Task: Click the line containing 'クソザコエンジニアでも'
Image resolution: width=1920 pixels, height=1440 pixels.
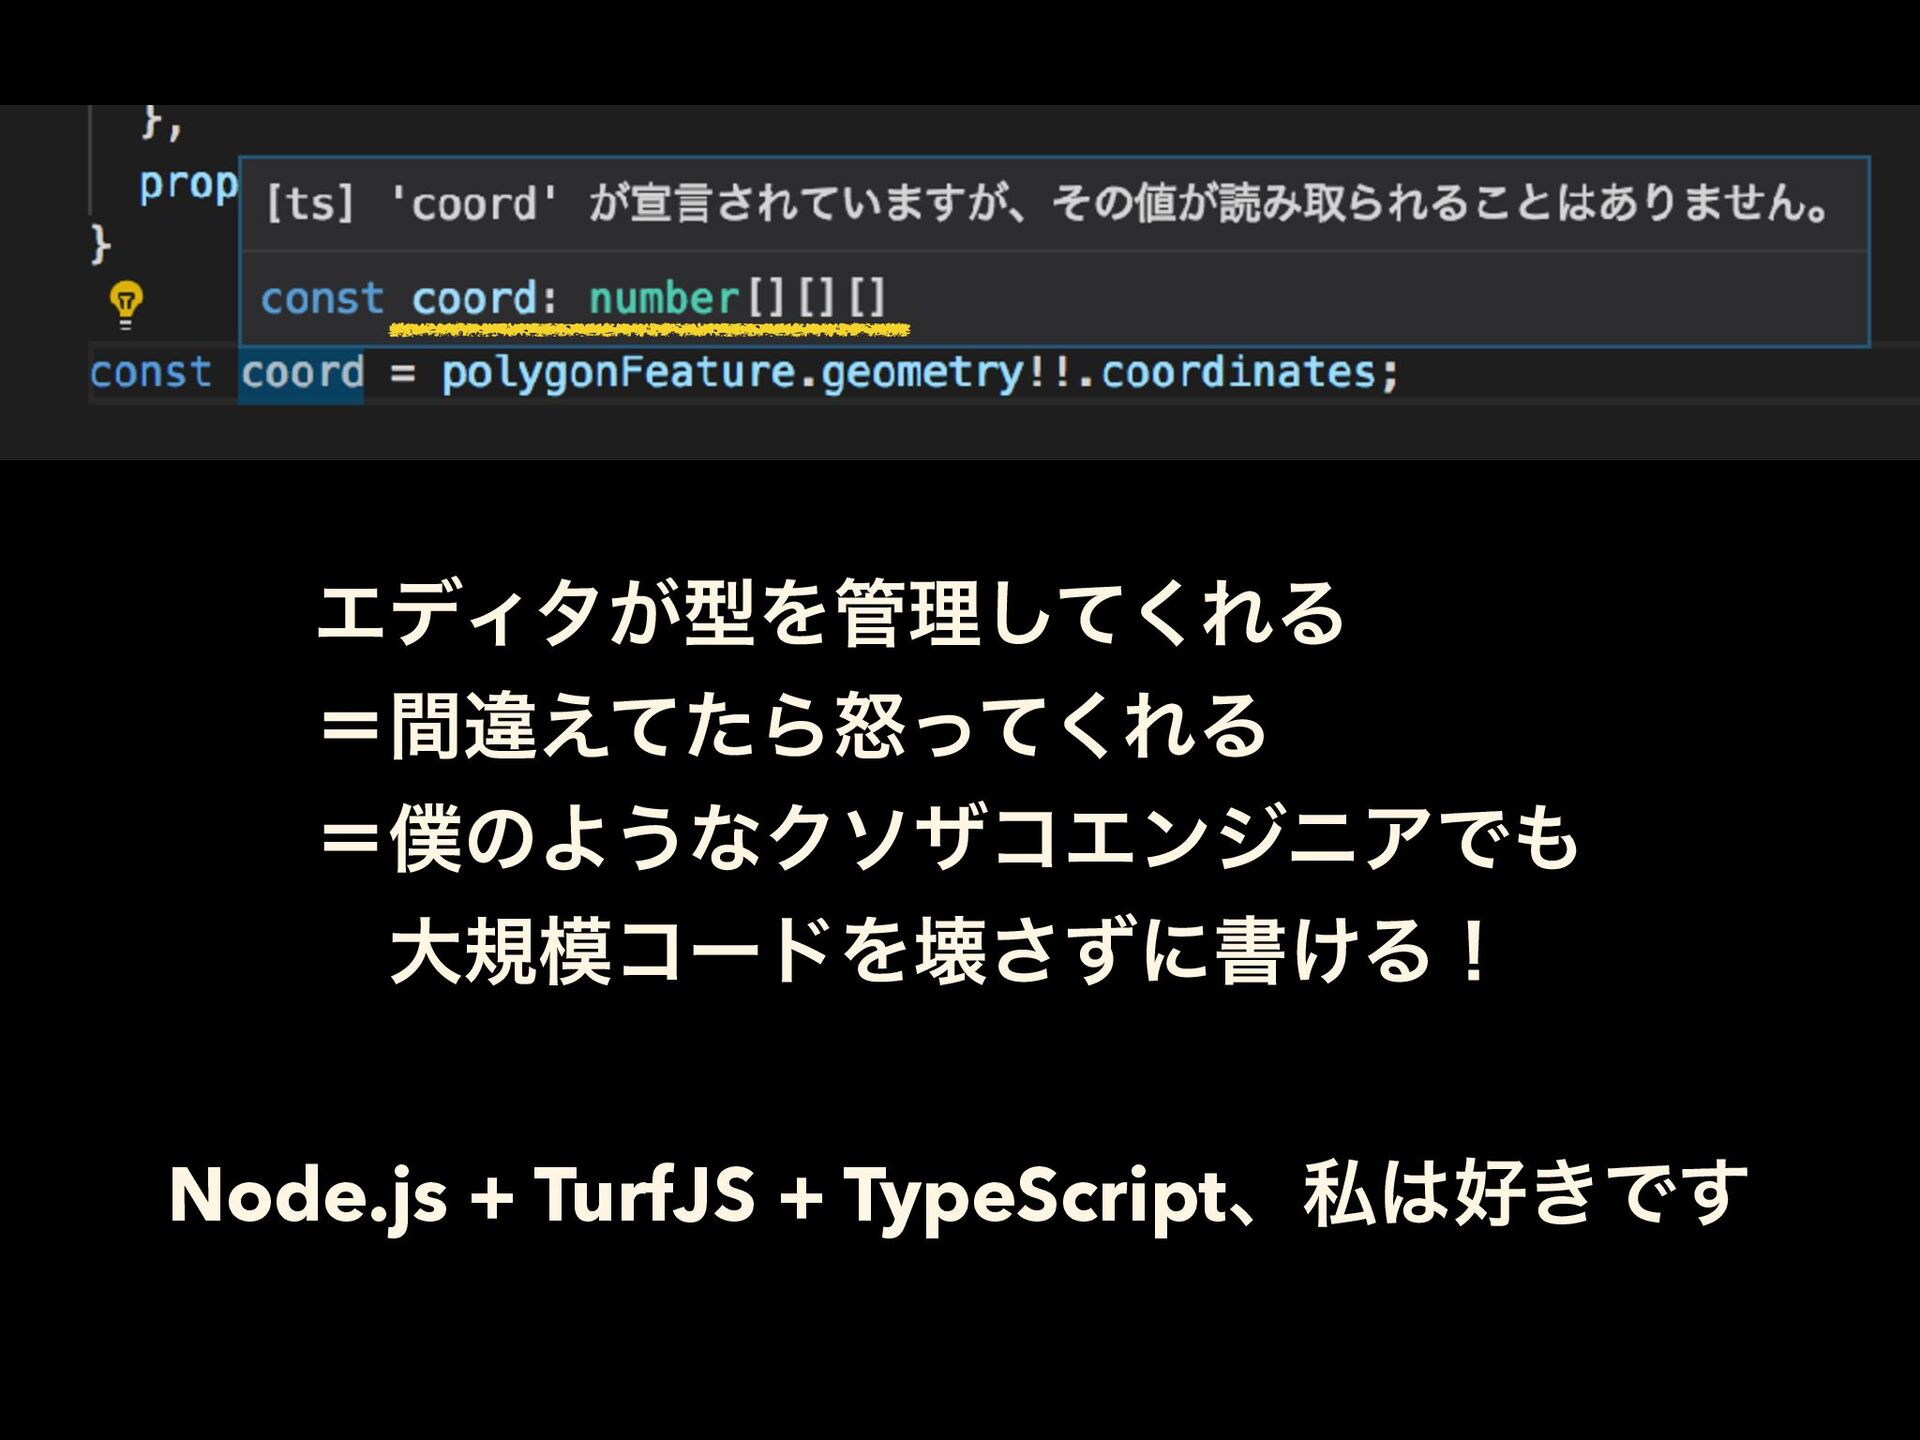Action: coord(948,838)
